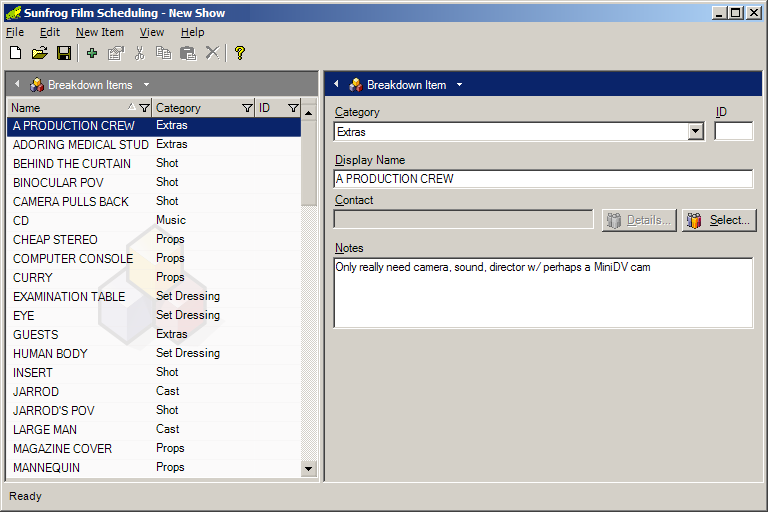Click the Breakdown Item panel icon
The image size is (768, 512).
(x=356, y=85)
